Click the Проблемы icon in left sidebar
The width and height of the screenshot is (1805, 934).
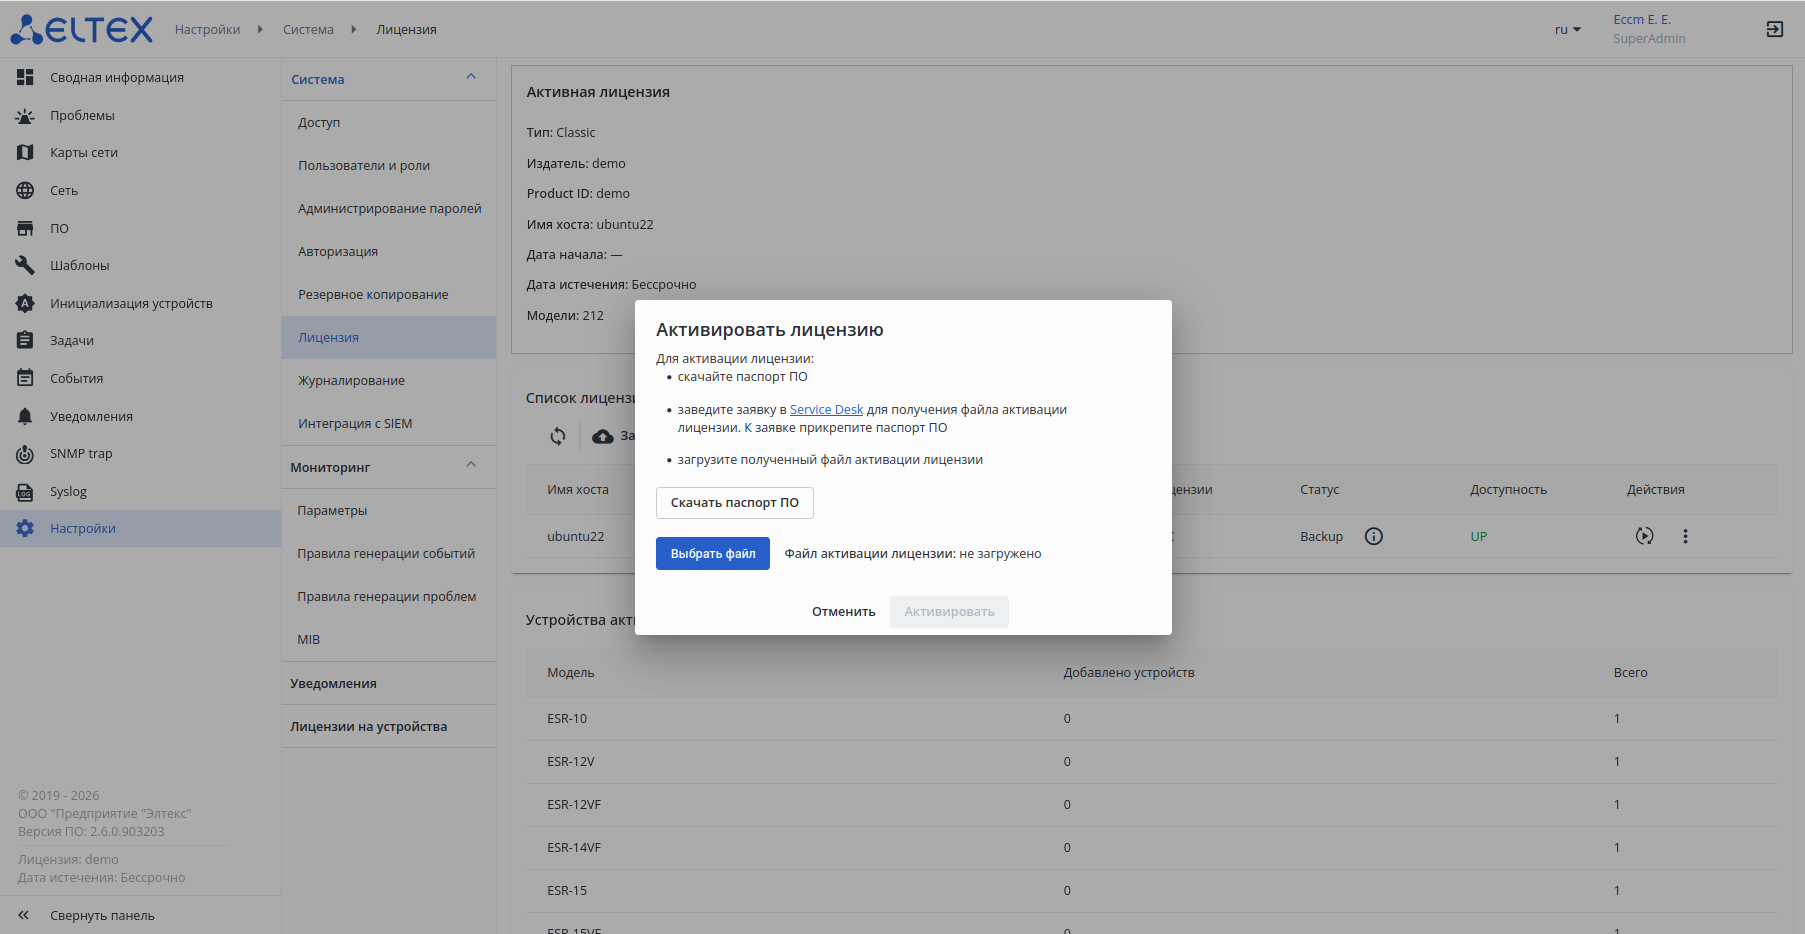[x=25, y=116]
